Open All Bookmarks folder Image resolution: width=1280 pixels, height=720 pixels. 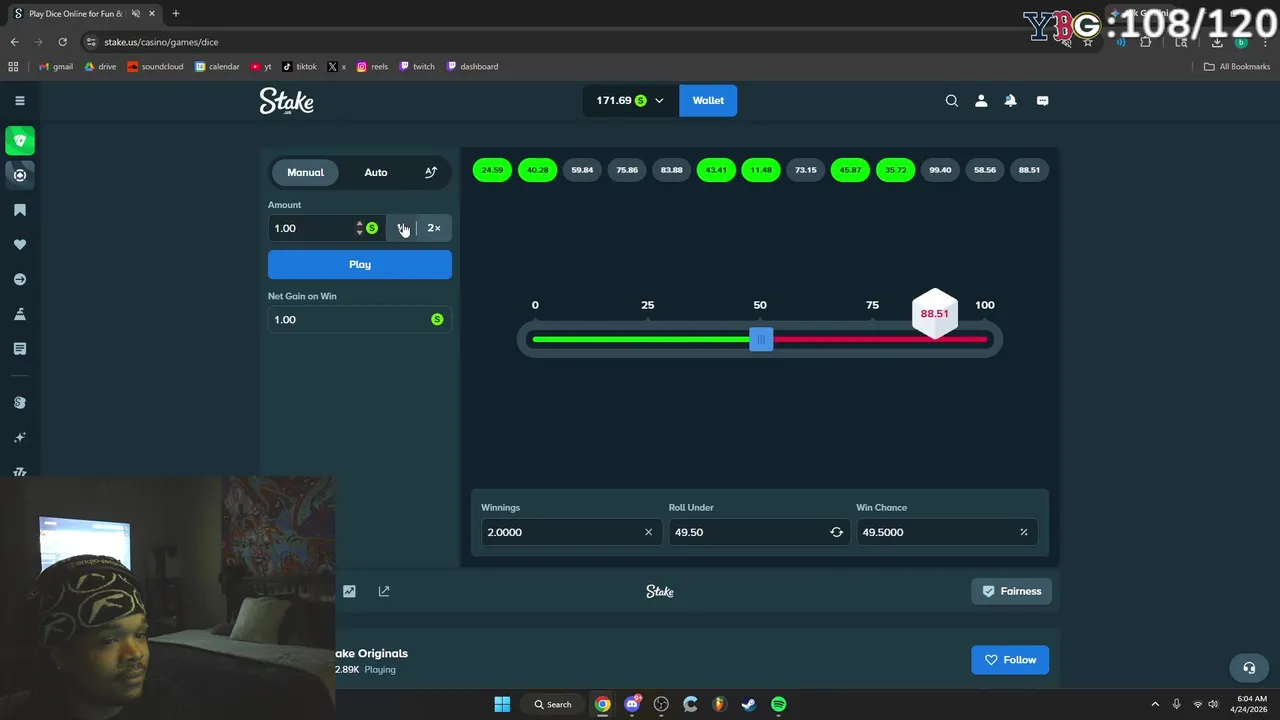click(x=1237, y=67)
